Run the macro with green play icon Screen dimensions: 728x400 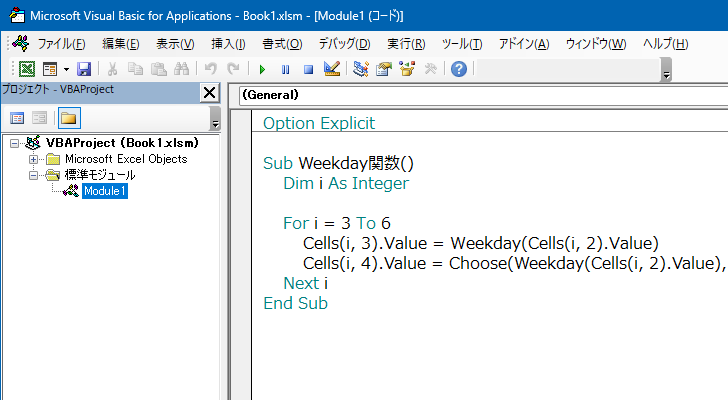pos(262,70)
